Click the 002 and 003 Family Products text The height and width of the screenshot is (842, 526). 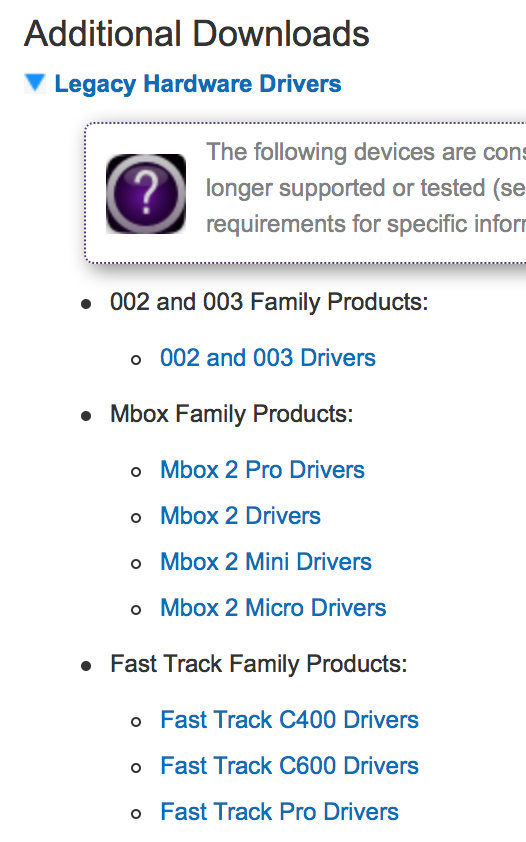pyautogui.click(x=269, y=302)
